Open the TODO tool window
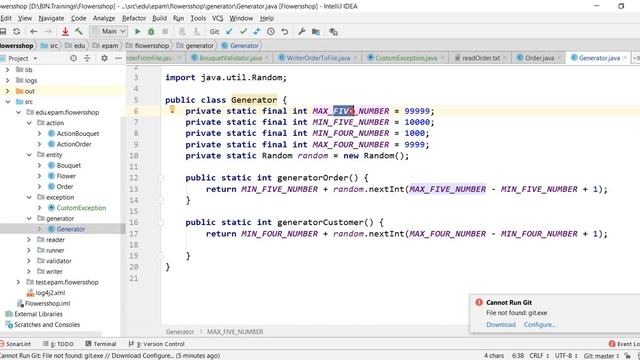Viewport: 640px width, 360px height. [58, 344]
